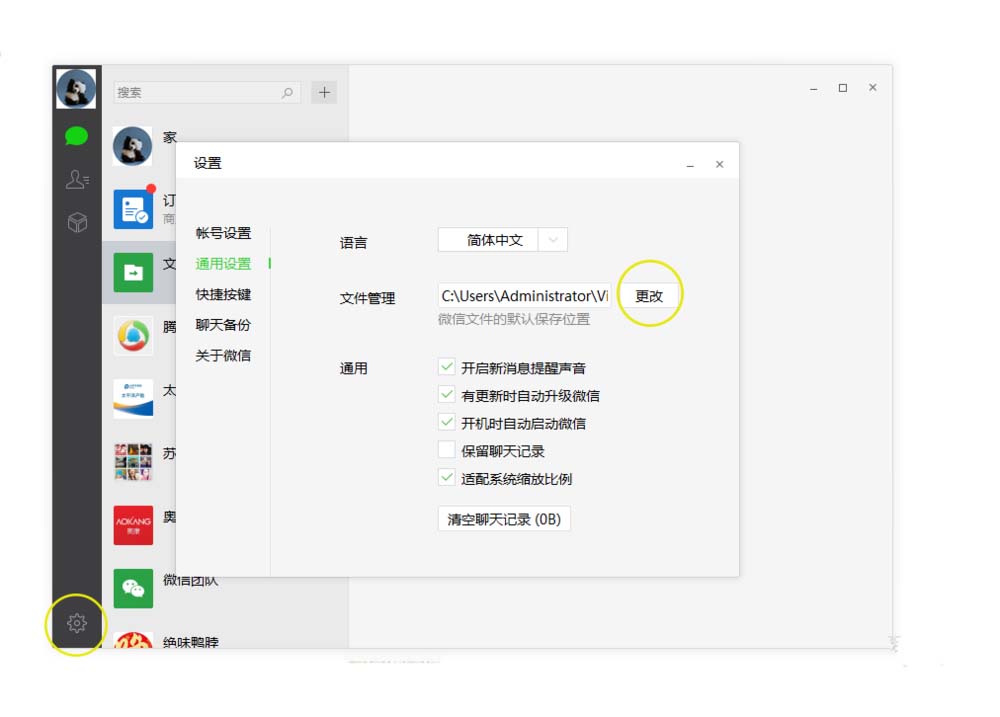Uncheck 适配系统缩放比例 option
1000x717 pixels.
pyautogui.click(x=447, y=478)
